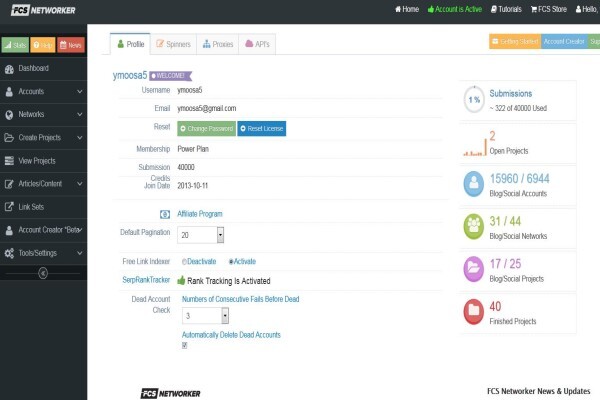Click the Reset License button
Image resolution: width=600 pixels, height=400 pixels.
point(262,129)
